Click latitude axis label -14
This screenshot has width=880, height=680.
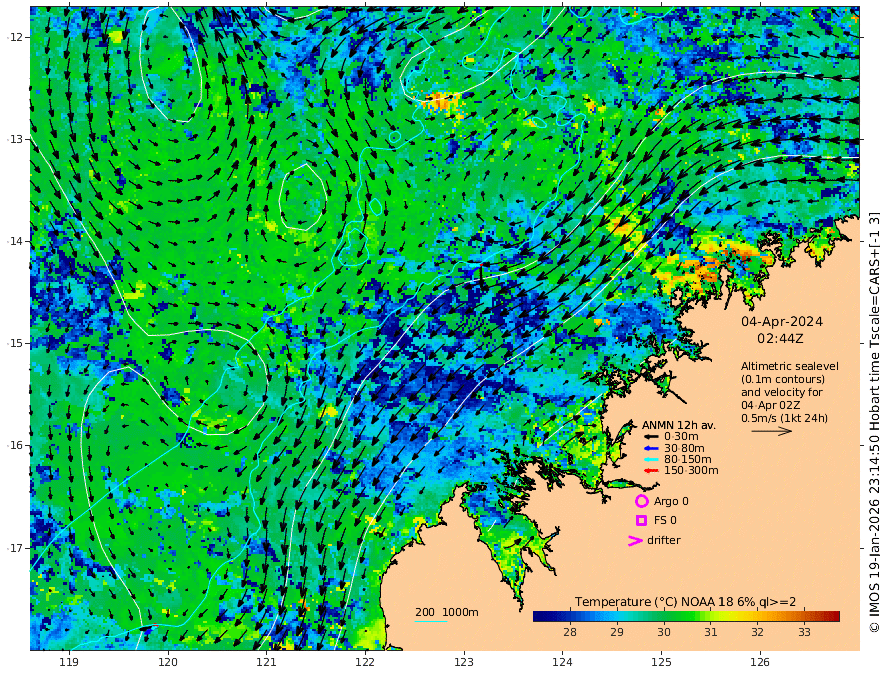pyautogui.click(x=15, y=241)
